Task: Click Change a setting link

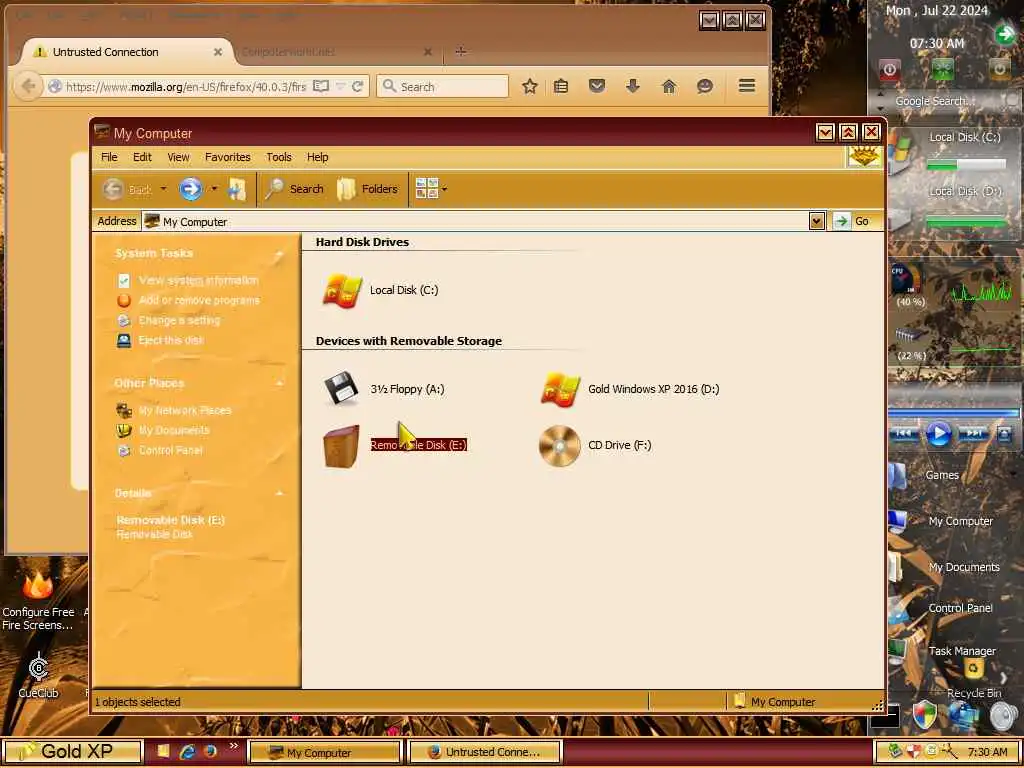Action: tap(179, 321)
